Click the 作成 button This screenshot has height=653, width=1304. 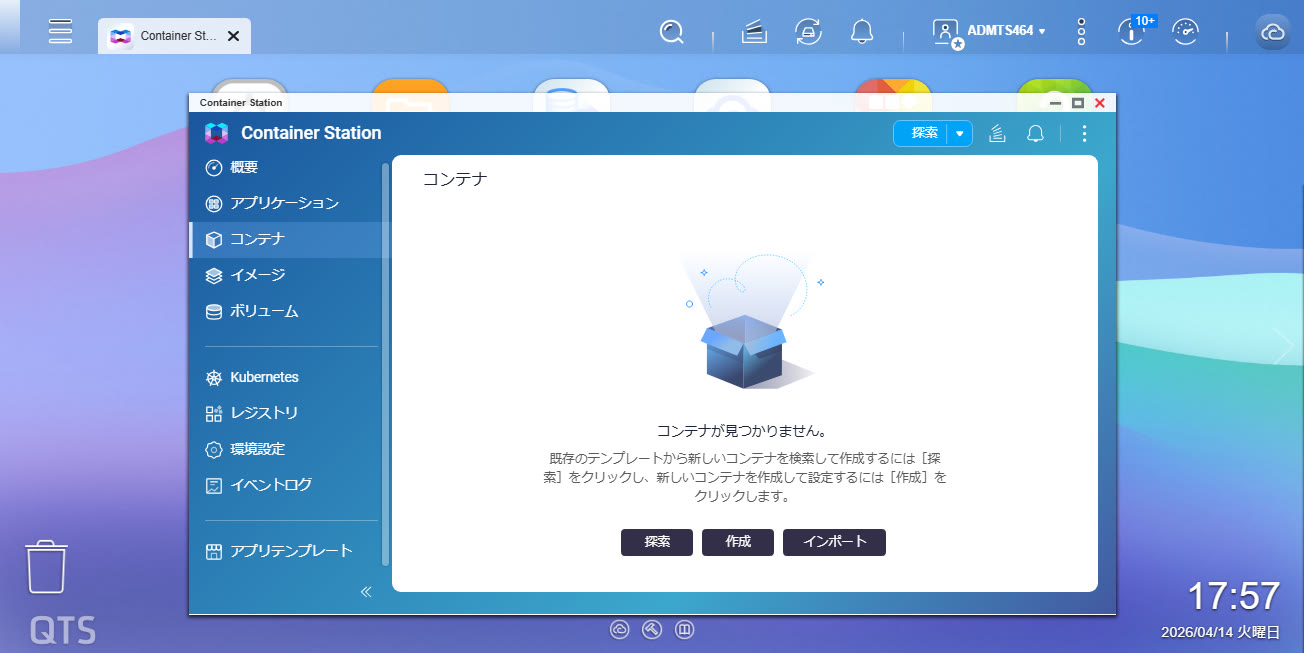click(738, 542)
